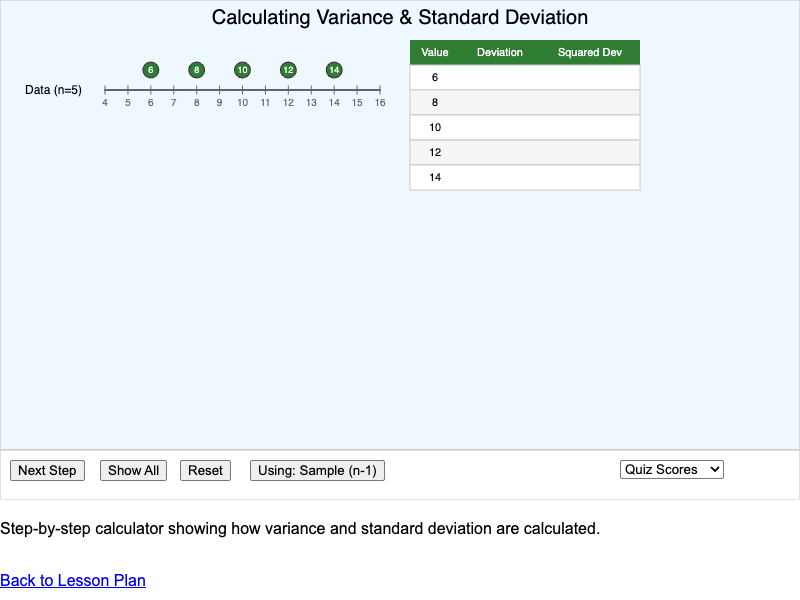
Task: Click the marker labeled 12
Action: tap(288, 70)
